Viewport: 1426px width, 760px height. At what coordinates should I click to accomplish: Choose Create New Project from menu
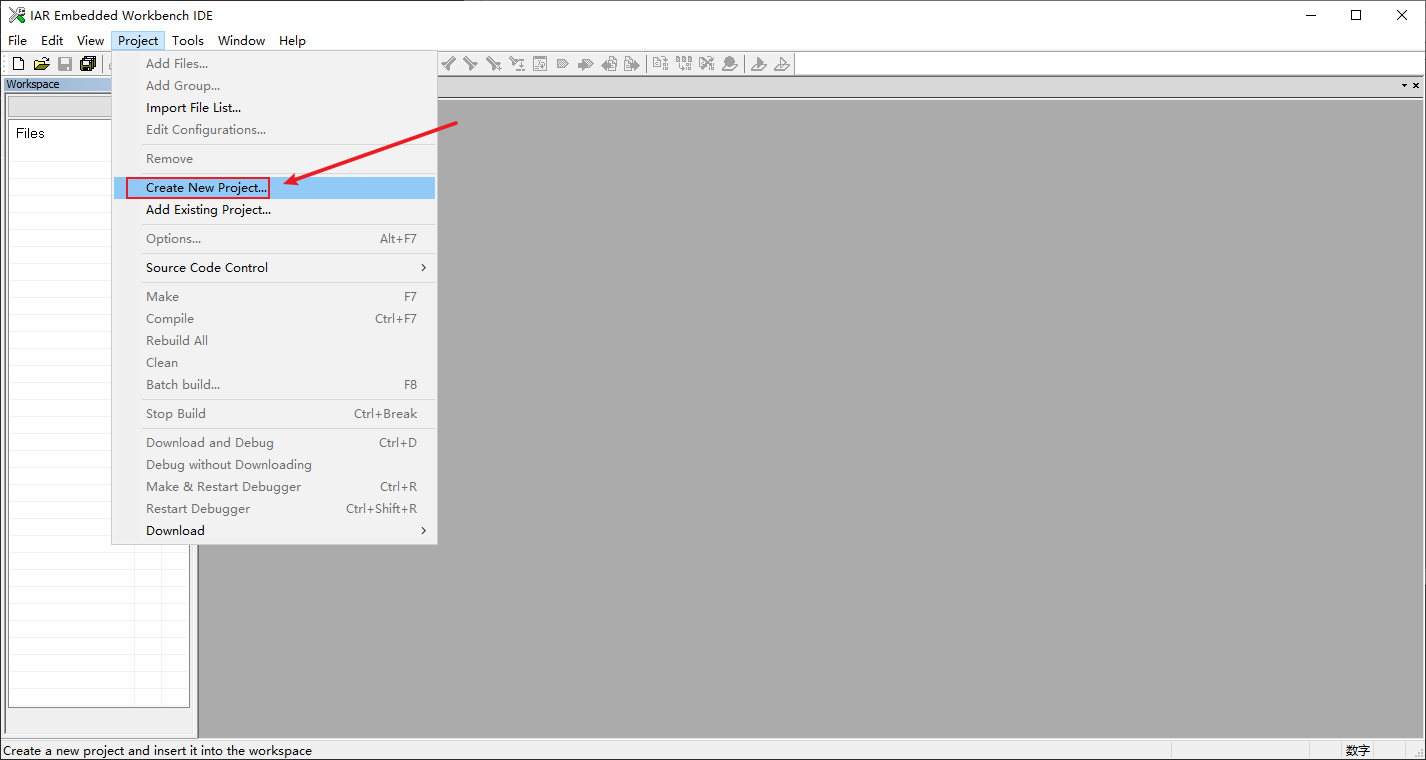coord(274,188)
